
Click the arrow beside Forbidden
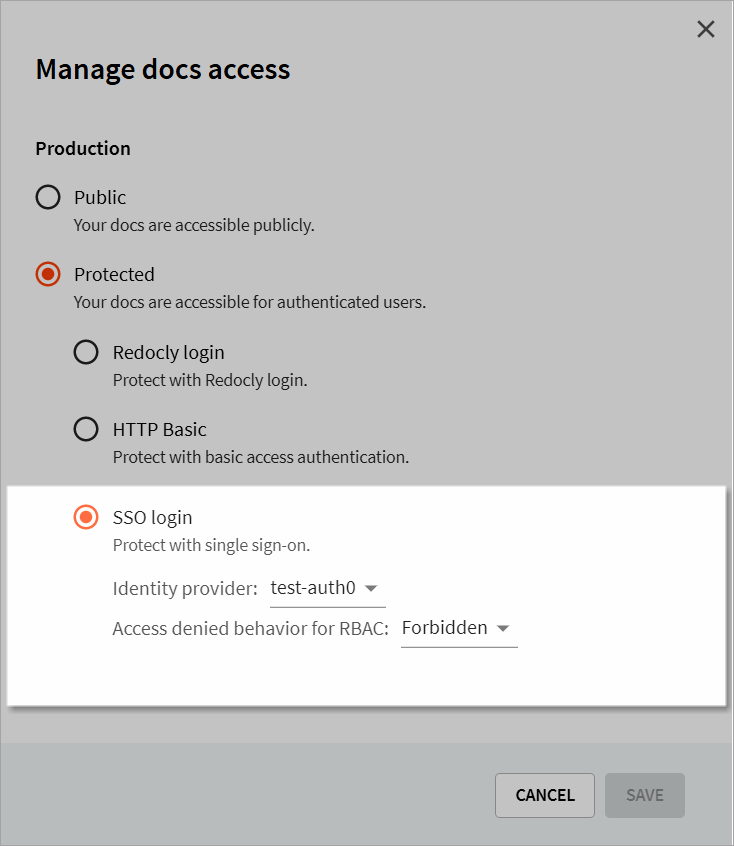click(x=503, y=628)
